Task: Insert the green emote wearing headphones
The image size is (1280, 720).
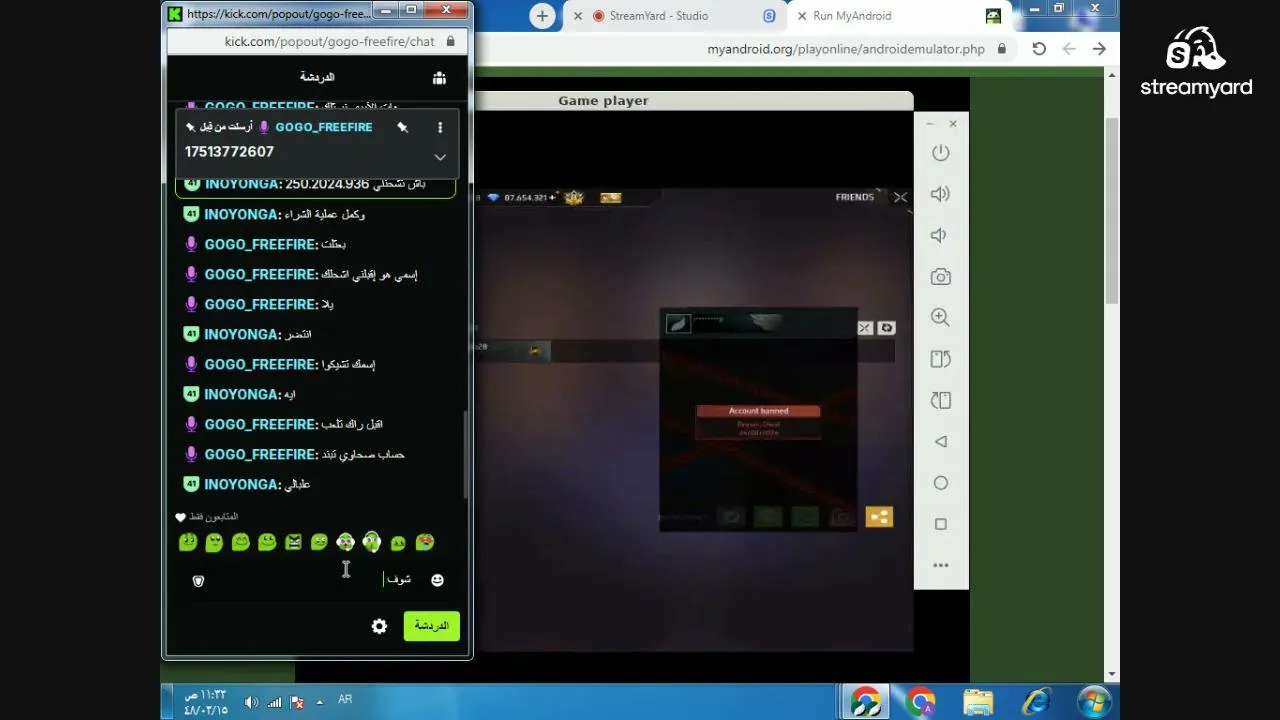Action: (x=371, y=542)
